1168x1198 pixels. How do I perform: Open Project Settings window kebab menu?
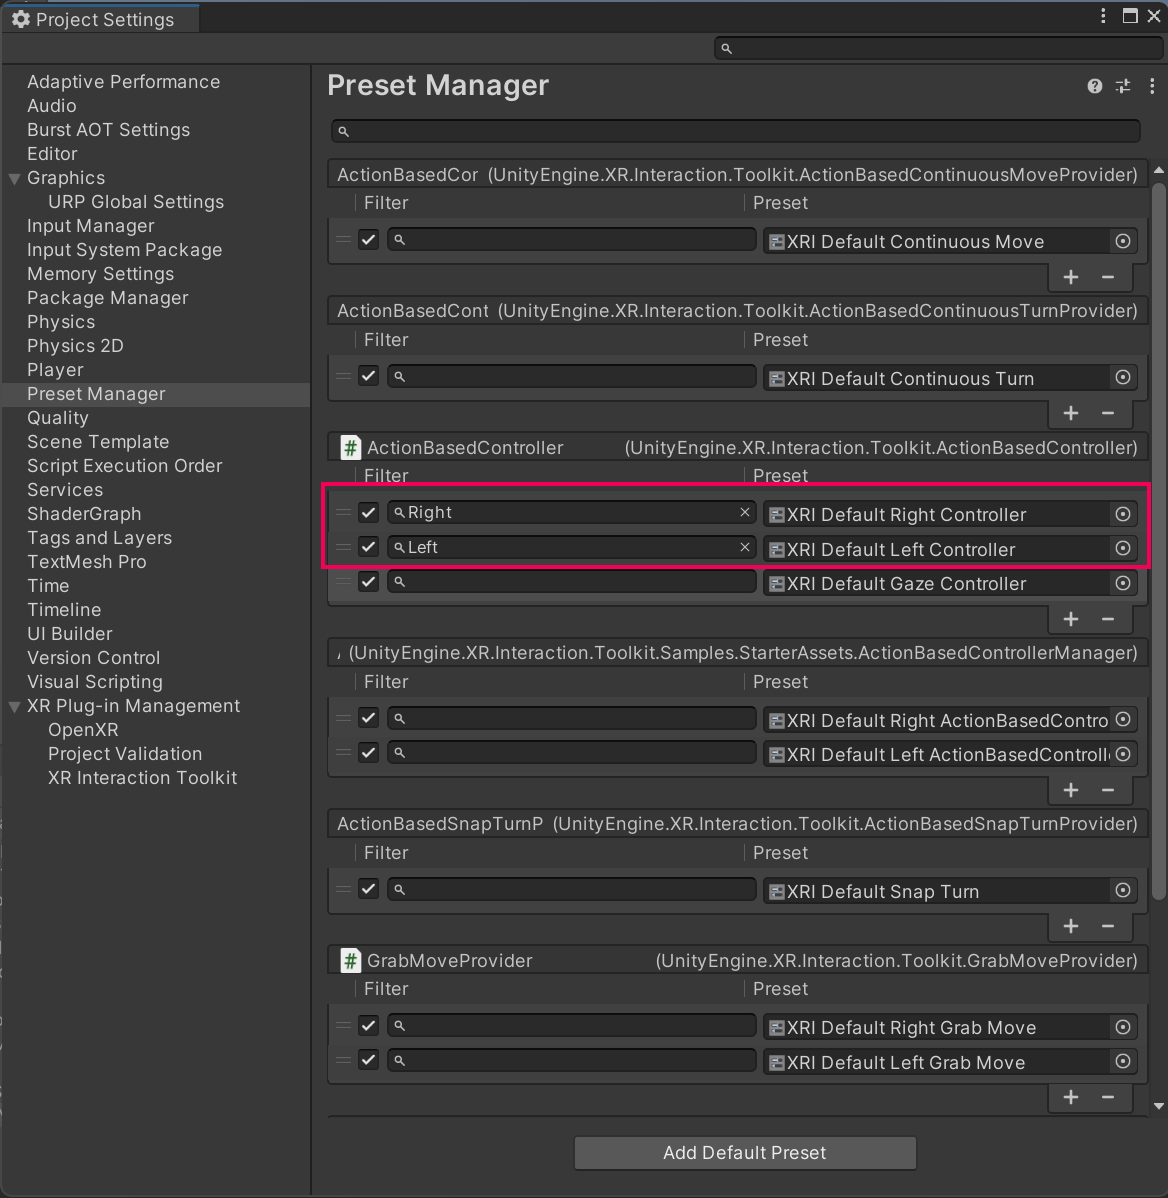coord(1103,16)
